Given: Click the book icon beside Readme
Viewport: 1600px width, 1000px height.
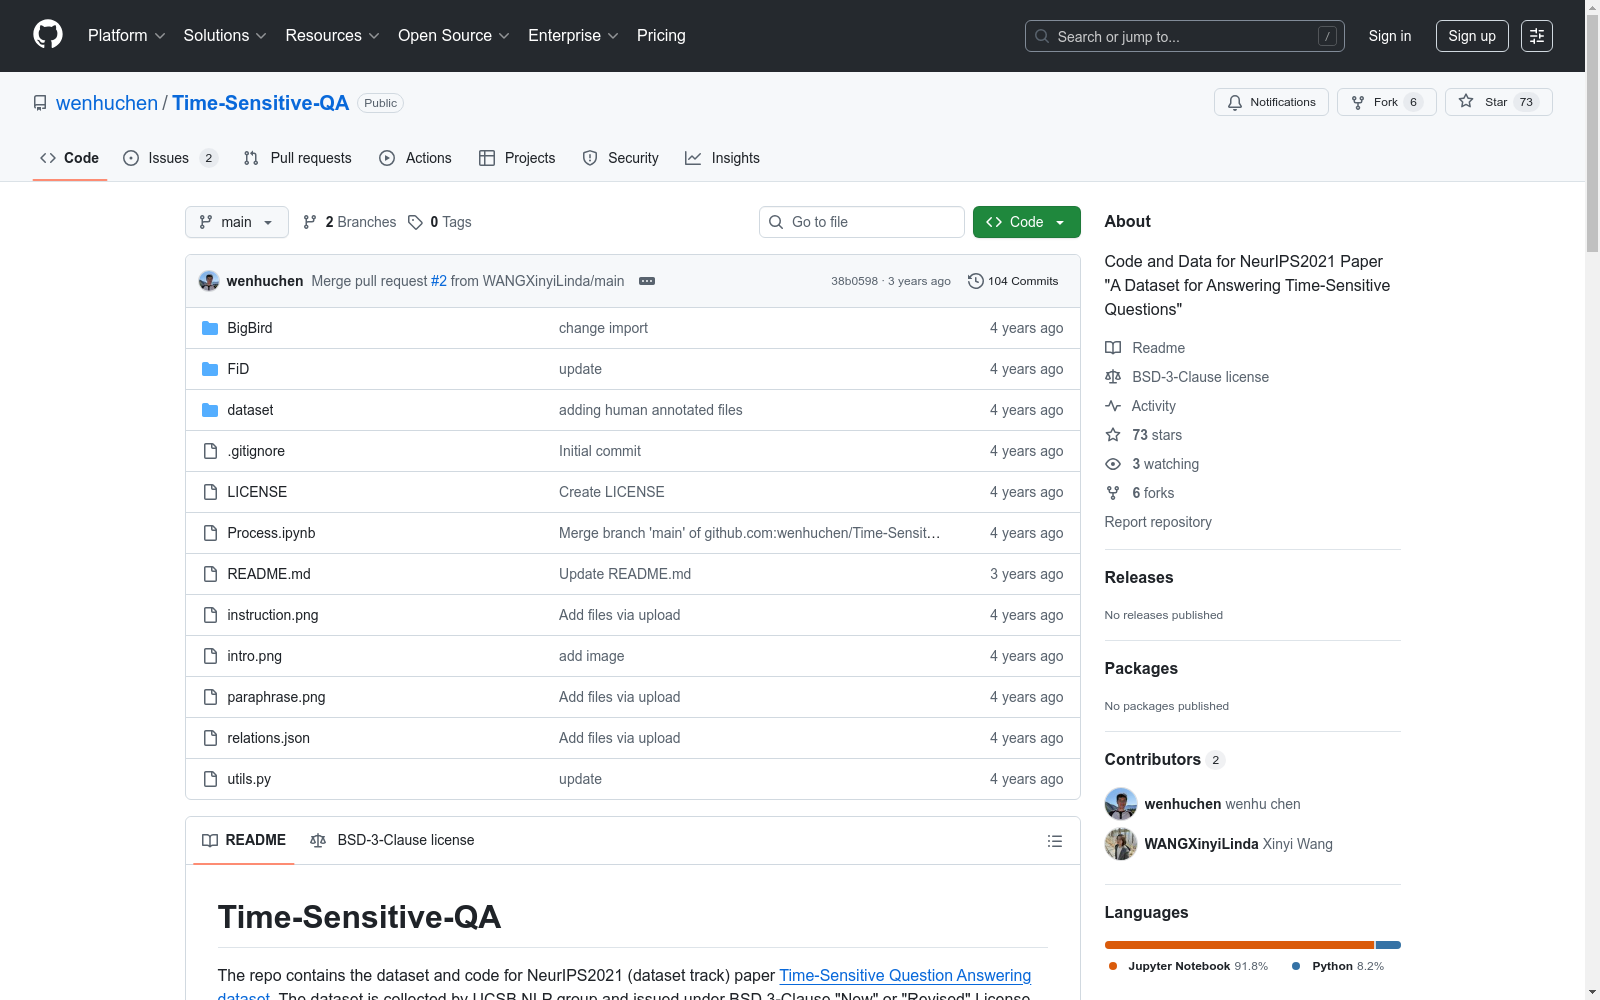Looking at the screenshot, I should point(1113,348).
